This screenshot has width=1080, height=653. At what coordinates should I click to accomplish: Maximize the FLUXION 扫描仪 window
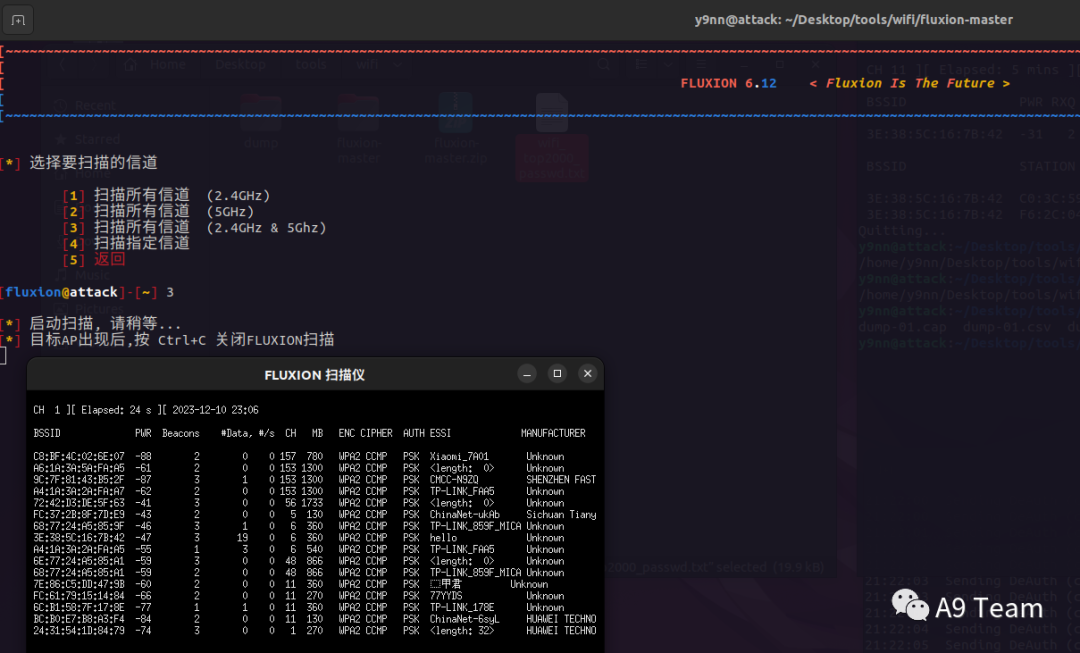(x=557, y=373)
